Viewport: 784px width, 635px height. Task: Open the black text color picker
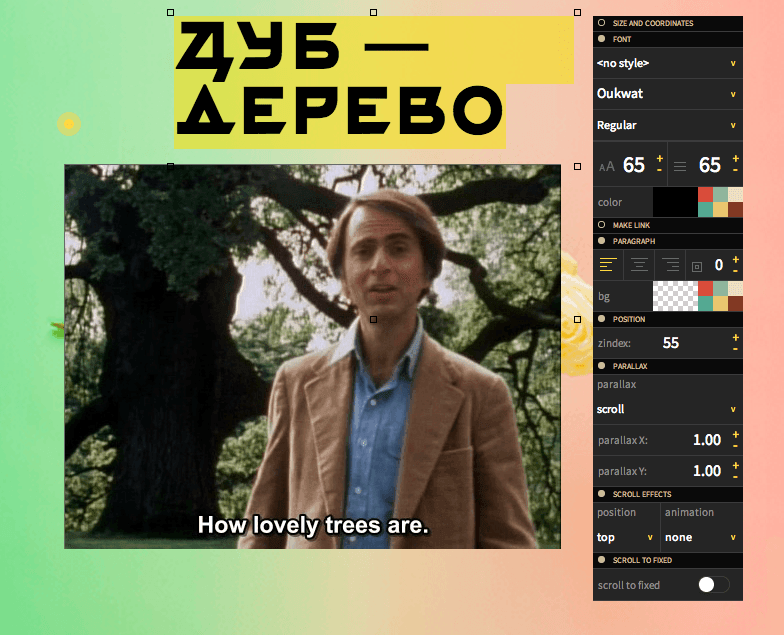pyautogui.click(x=675, y=202)
